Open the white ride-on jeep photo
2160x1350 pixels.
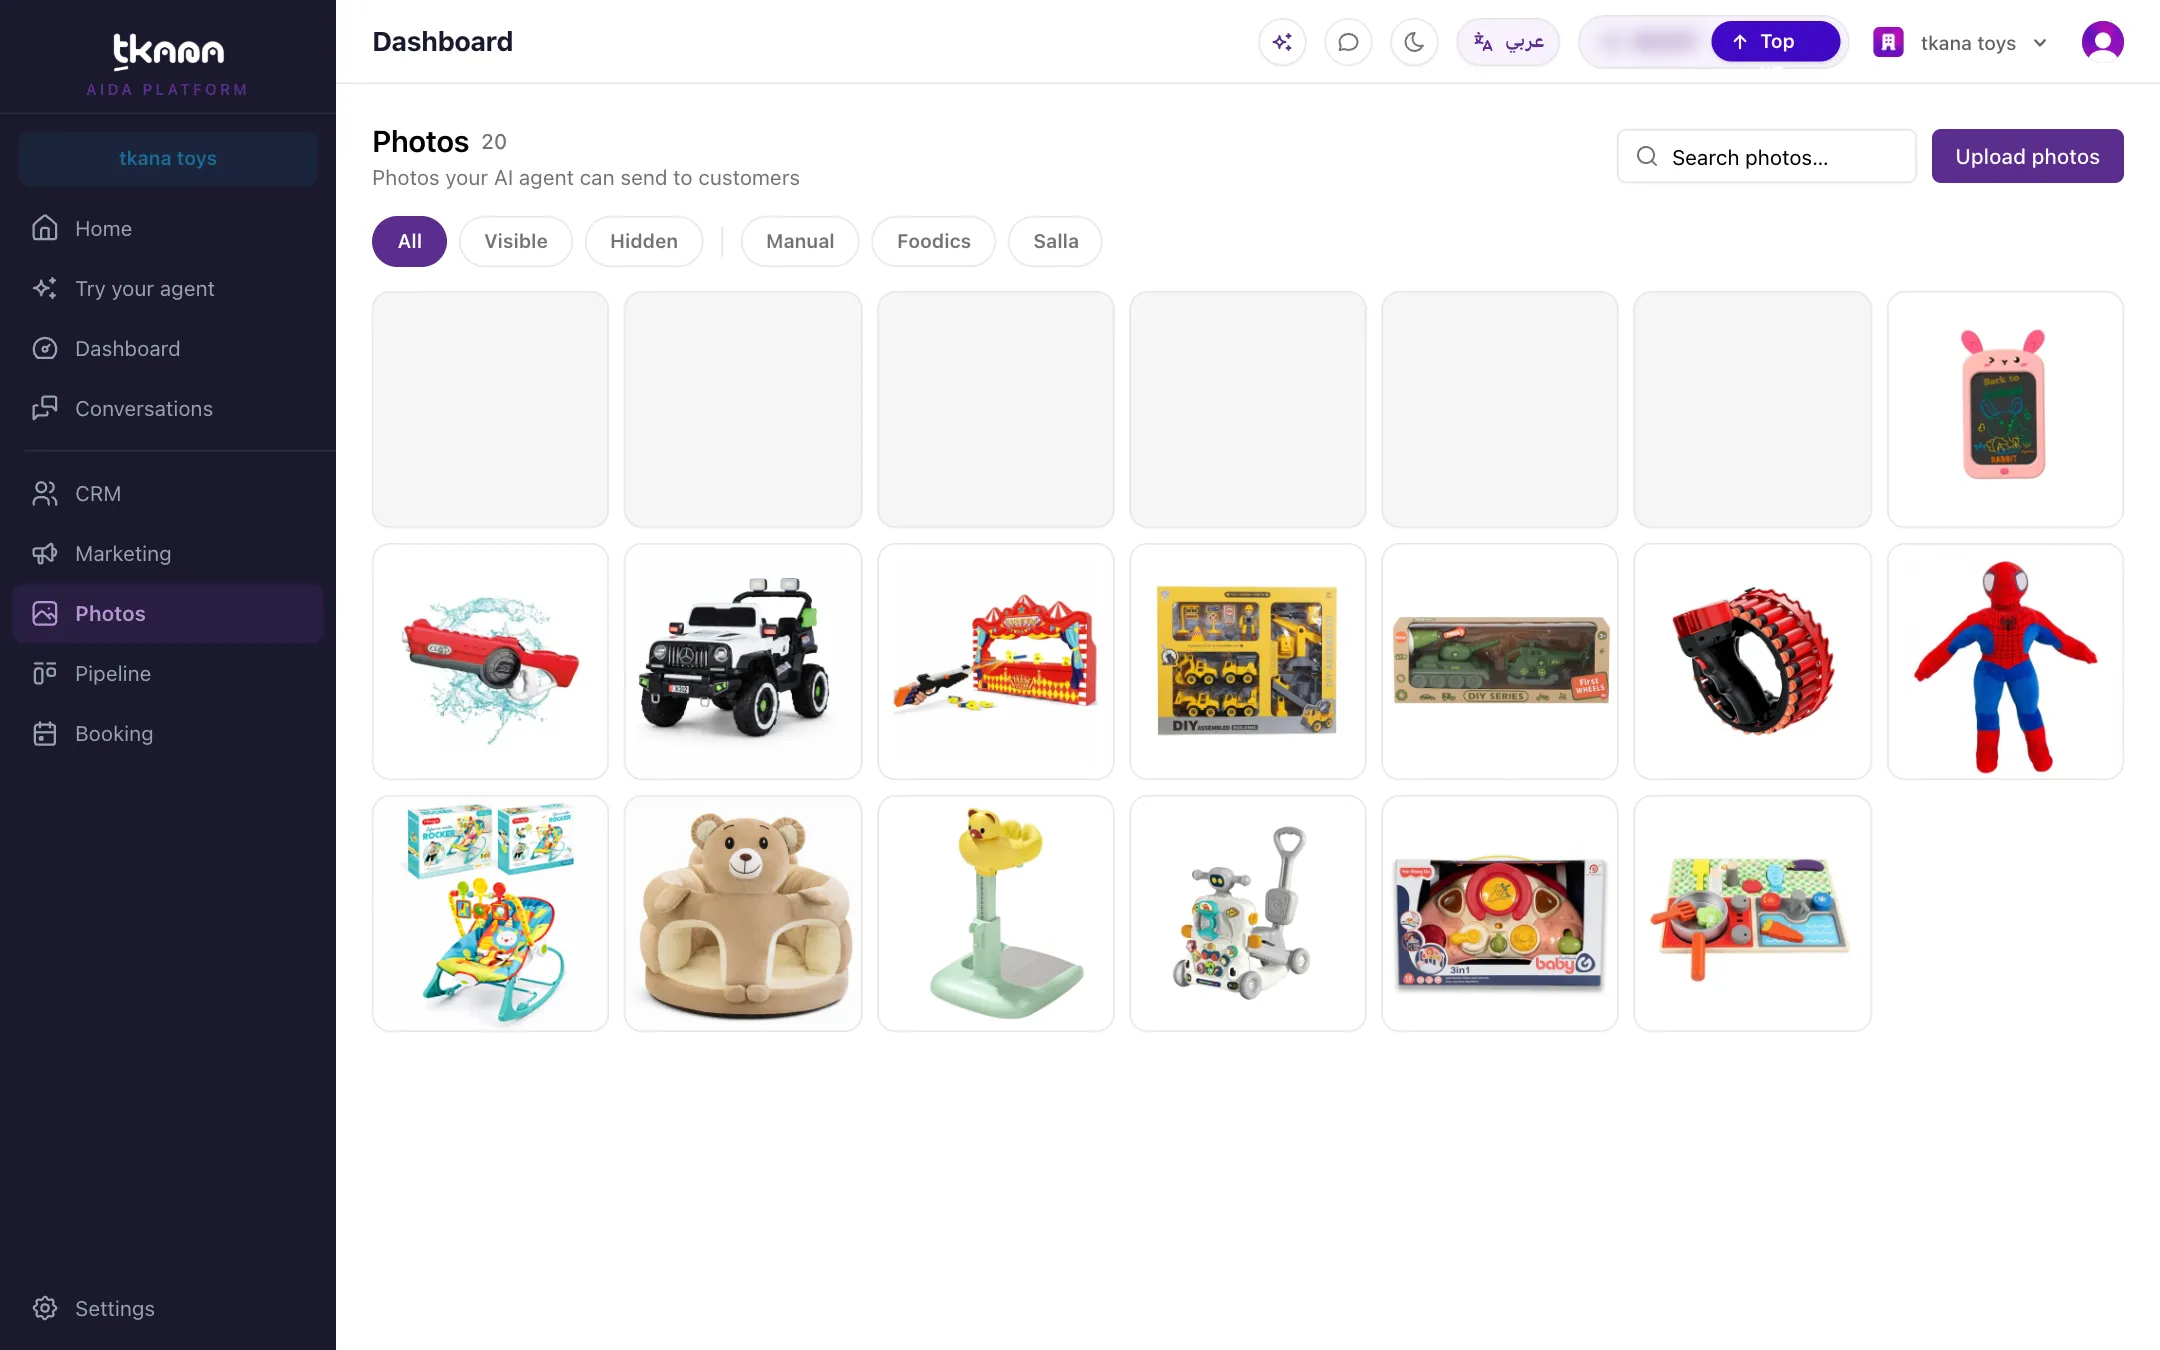coord(743,662)
